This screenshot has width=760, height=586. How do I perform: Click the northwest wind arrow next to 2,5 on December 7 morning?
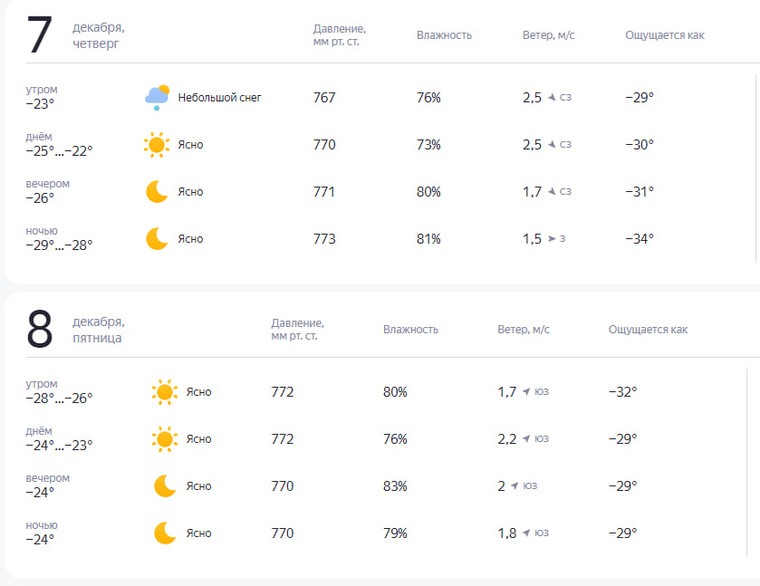[x=552, y=97]
